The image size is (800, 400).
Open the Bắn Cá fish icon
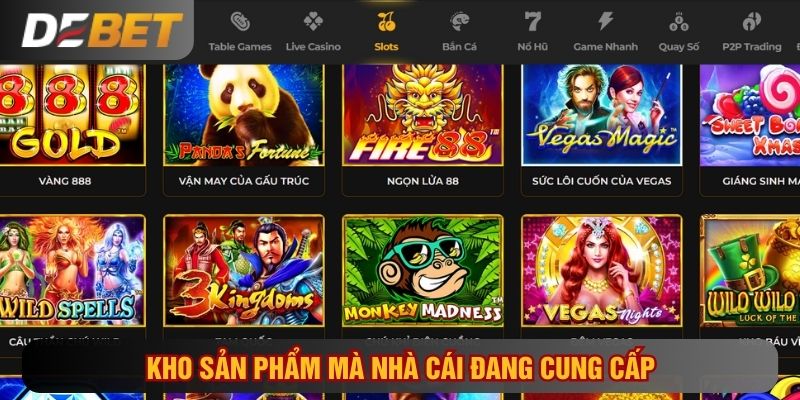[x=460, y=21]
